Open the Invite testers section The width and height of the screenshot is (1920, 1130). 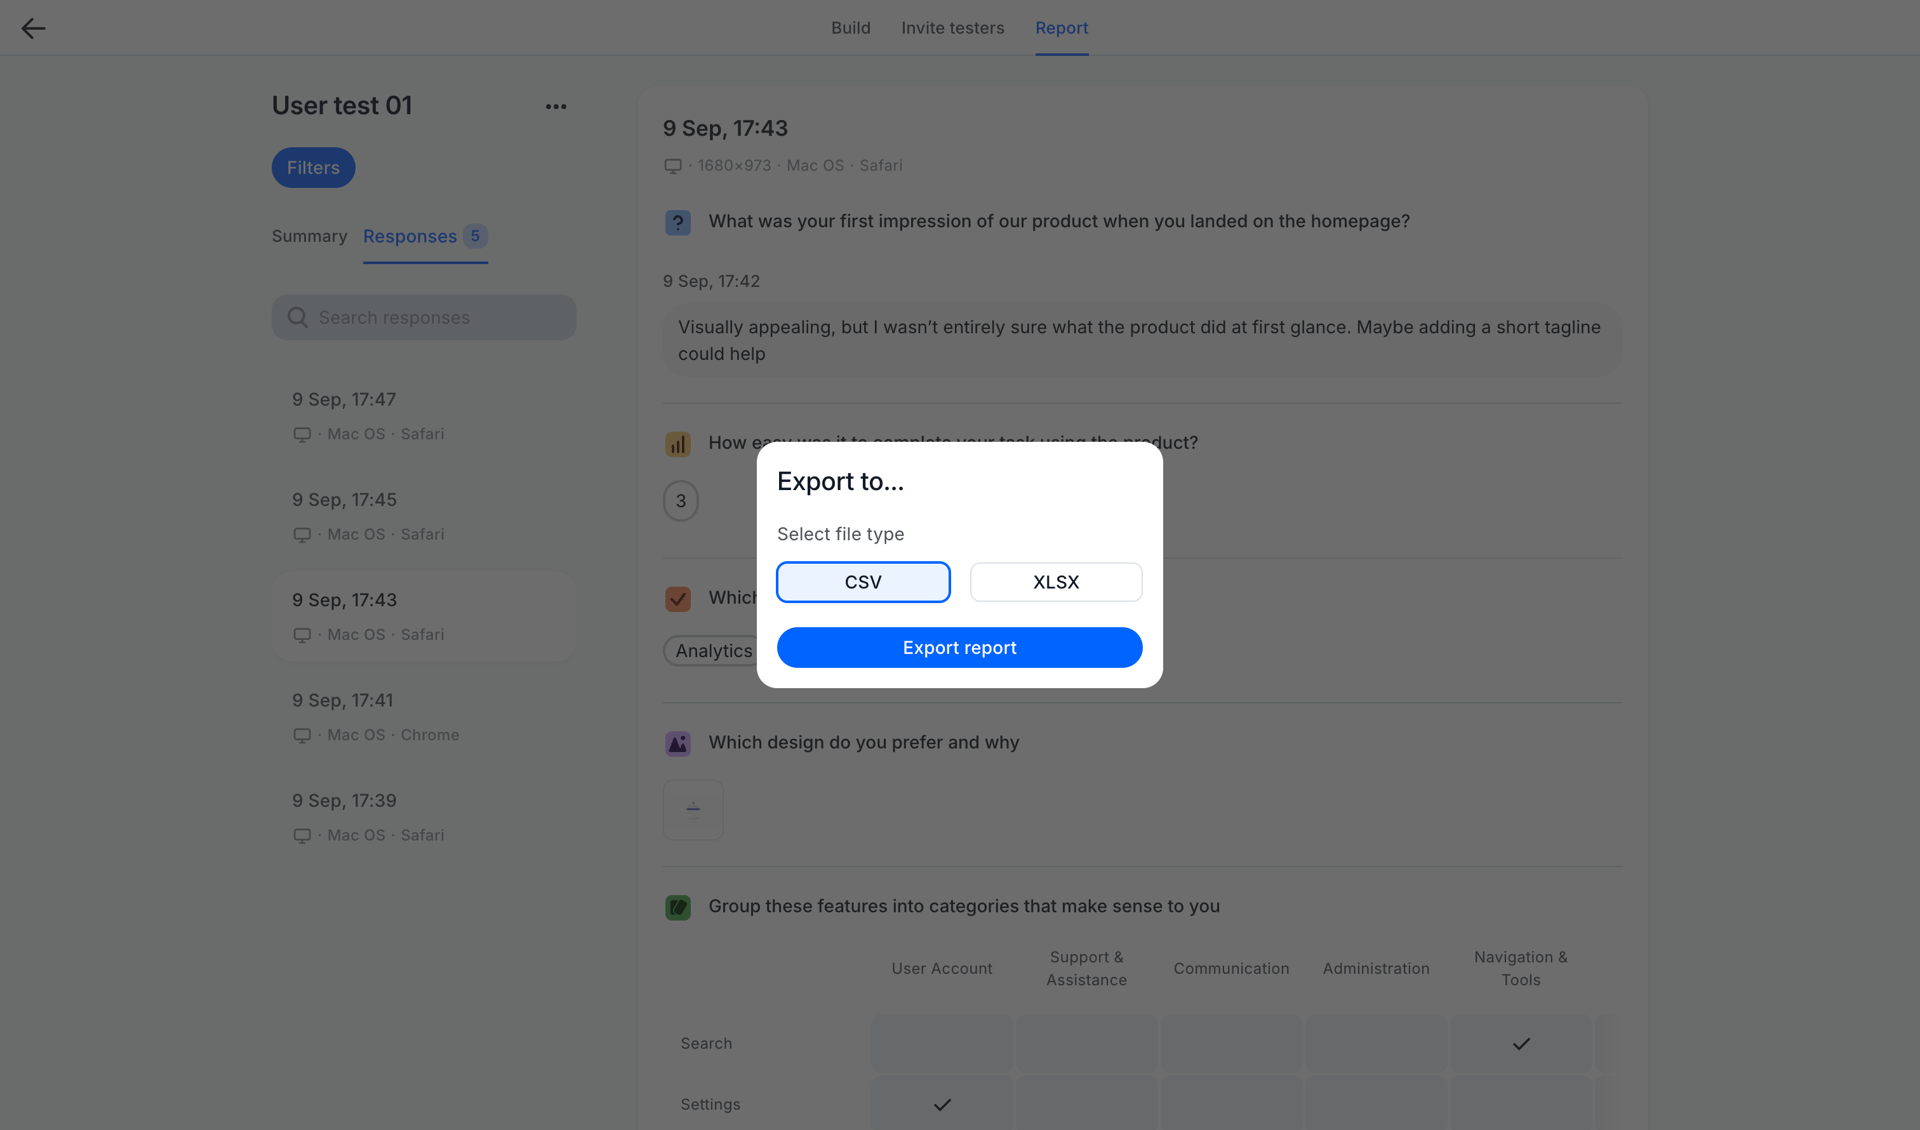(x=952, y=27)
